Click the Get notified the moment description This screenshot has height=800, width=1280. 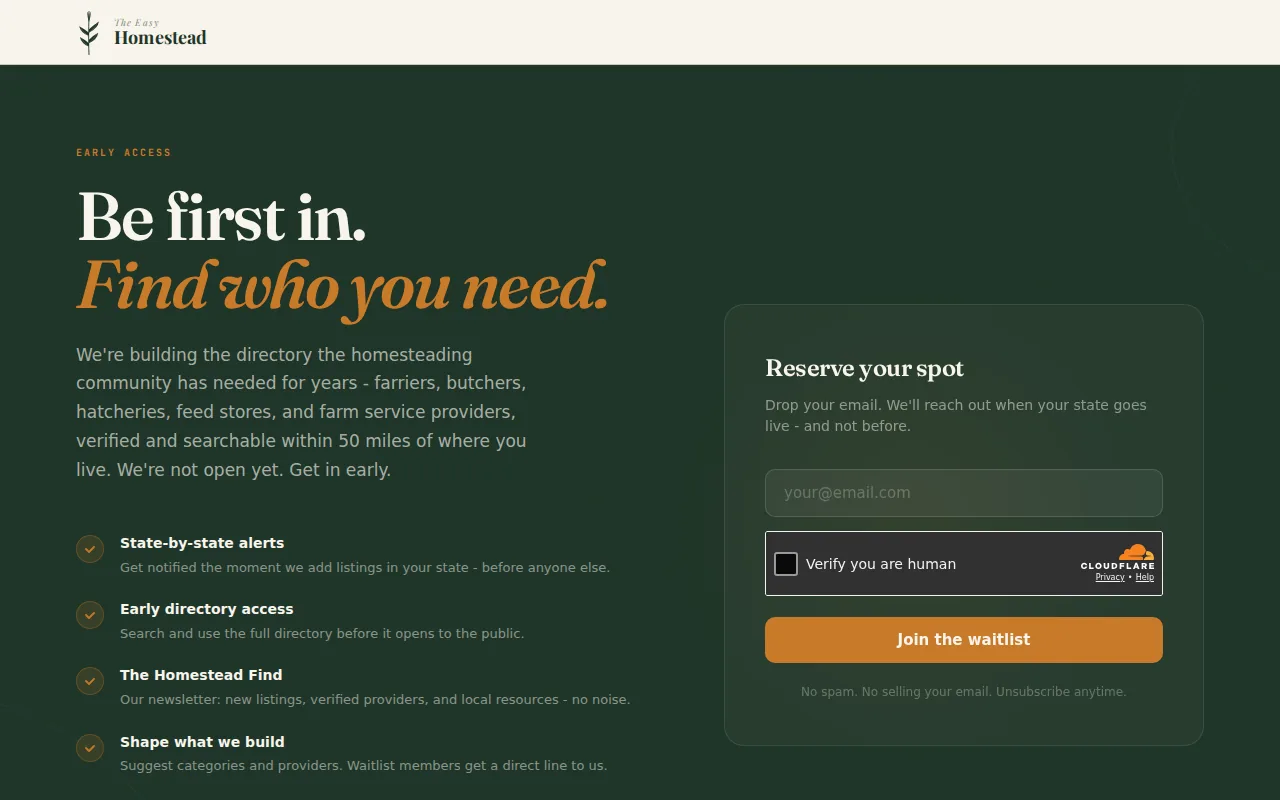click(x=365, y=568)
